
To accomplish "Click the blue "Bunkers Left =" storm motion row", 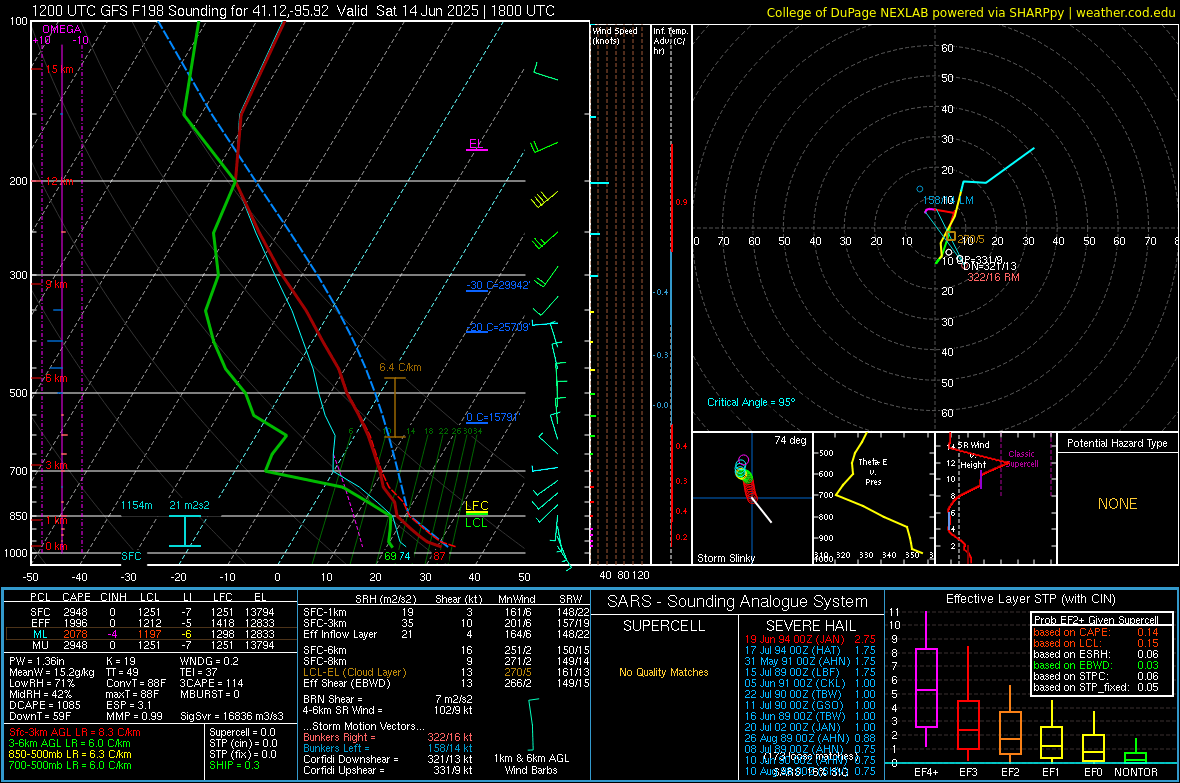I will click(388, 748).
